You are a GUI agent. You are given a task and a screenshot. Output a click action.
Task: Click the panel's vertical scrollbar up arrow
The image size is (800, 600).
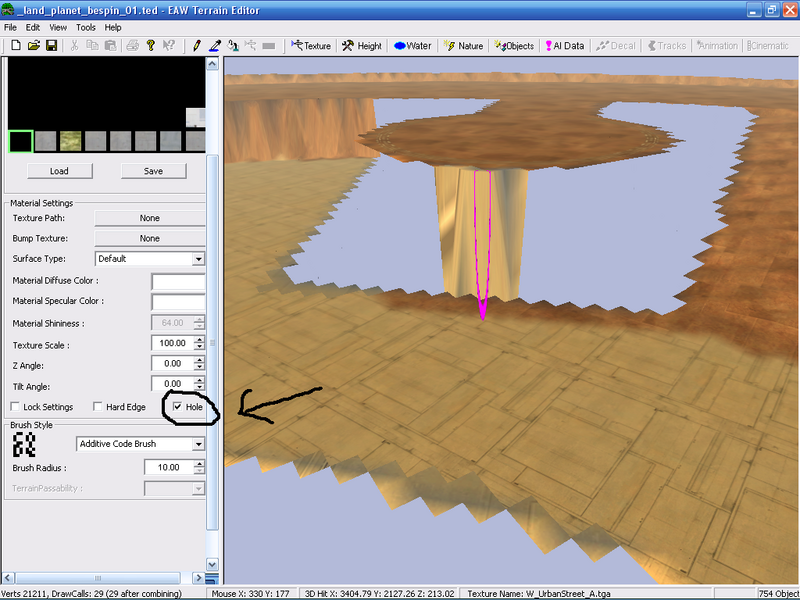212,64
